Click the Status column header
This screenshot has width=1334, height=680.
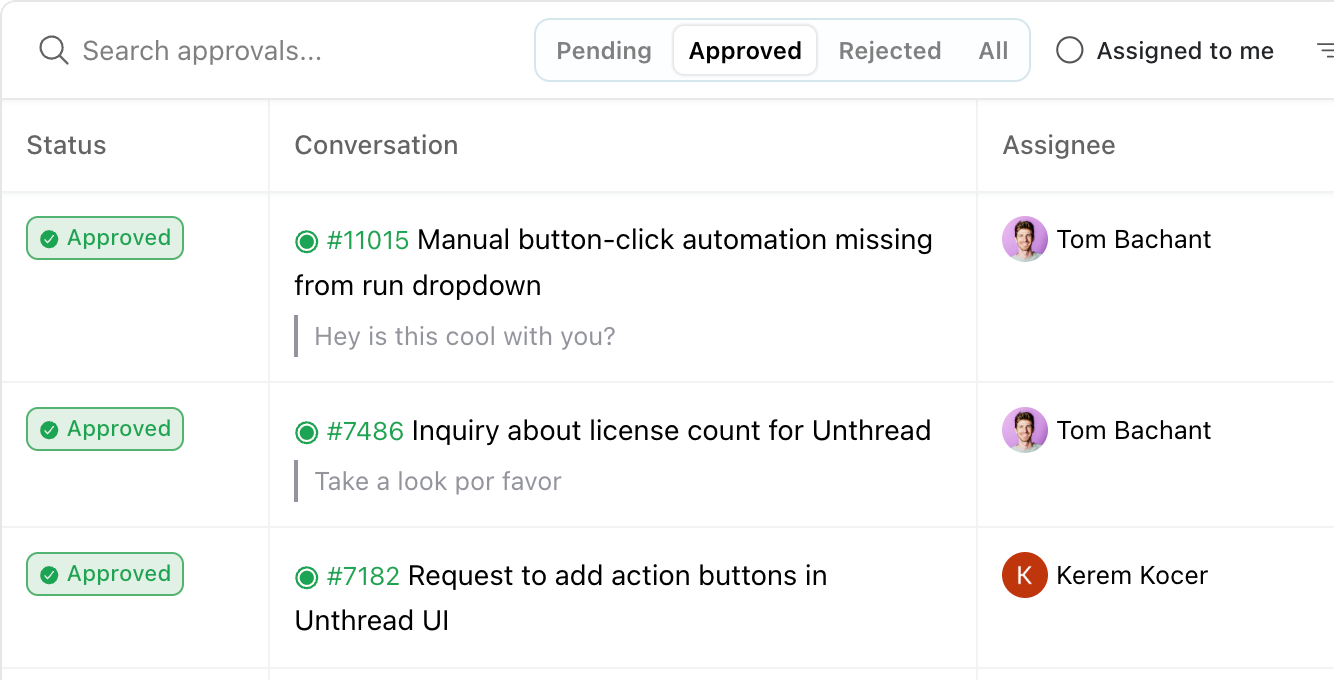pos(66,145)
